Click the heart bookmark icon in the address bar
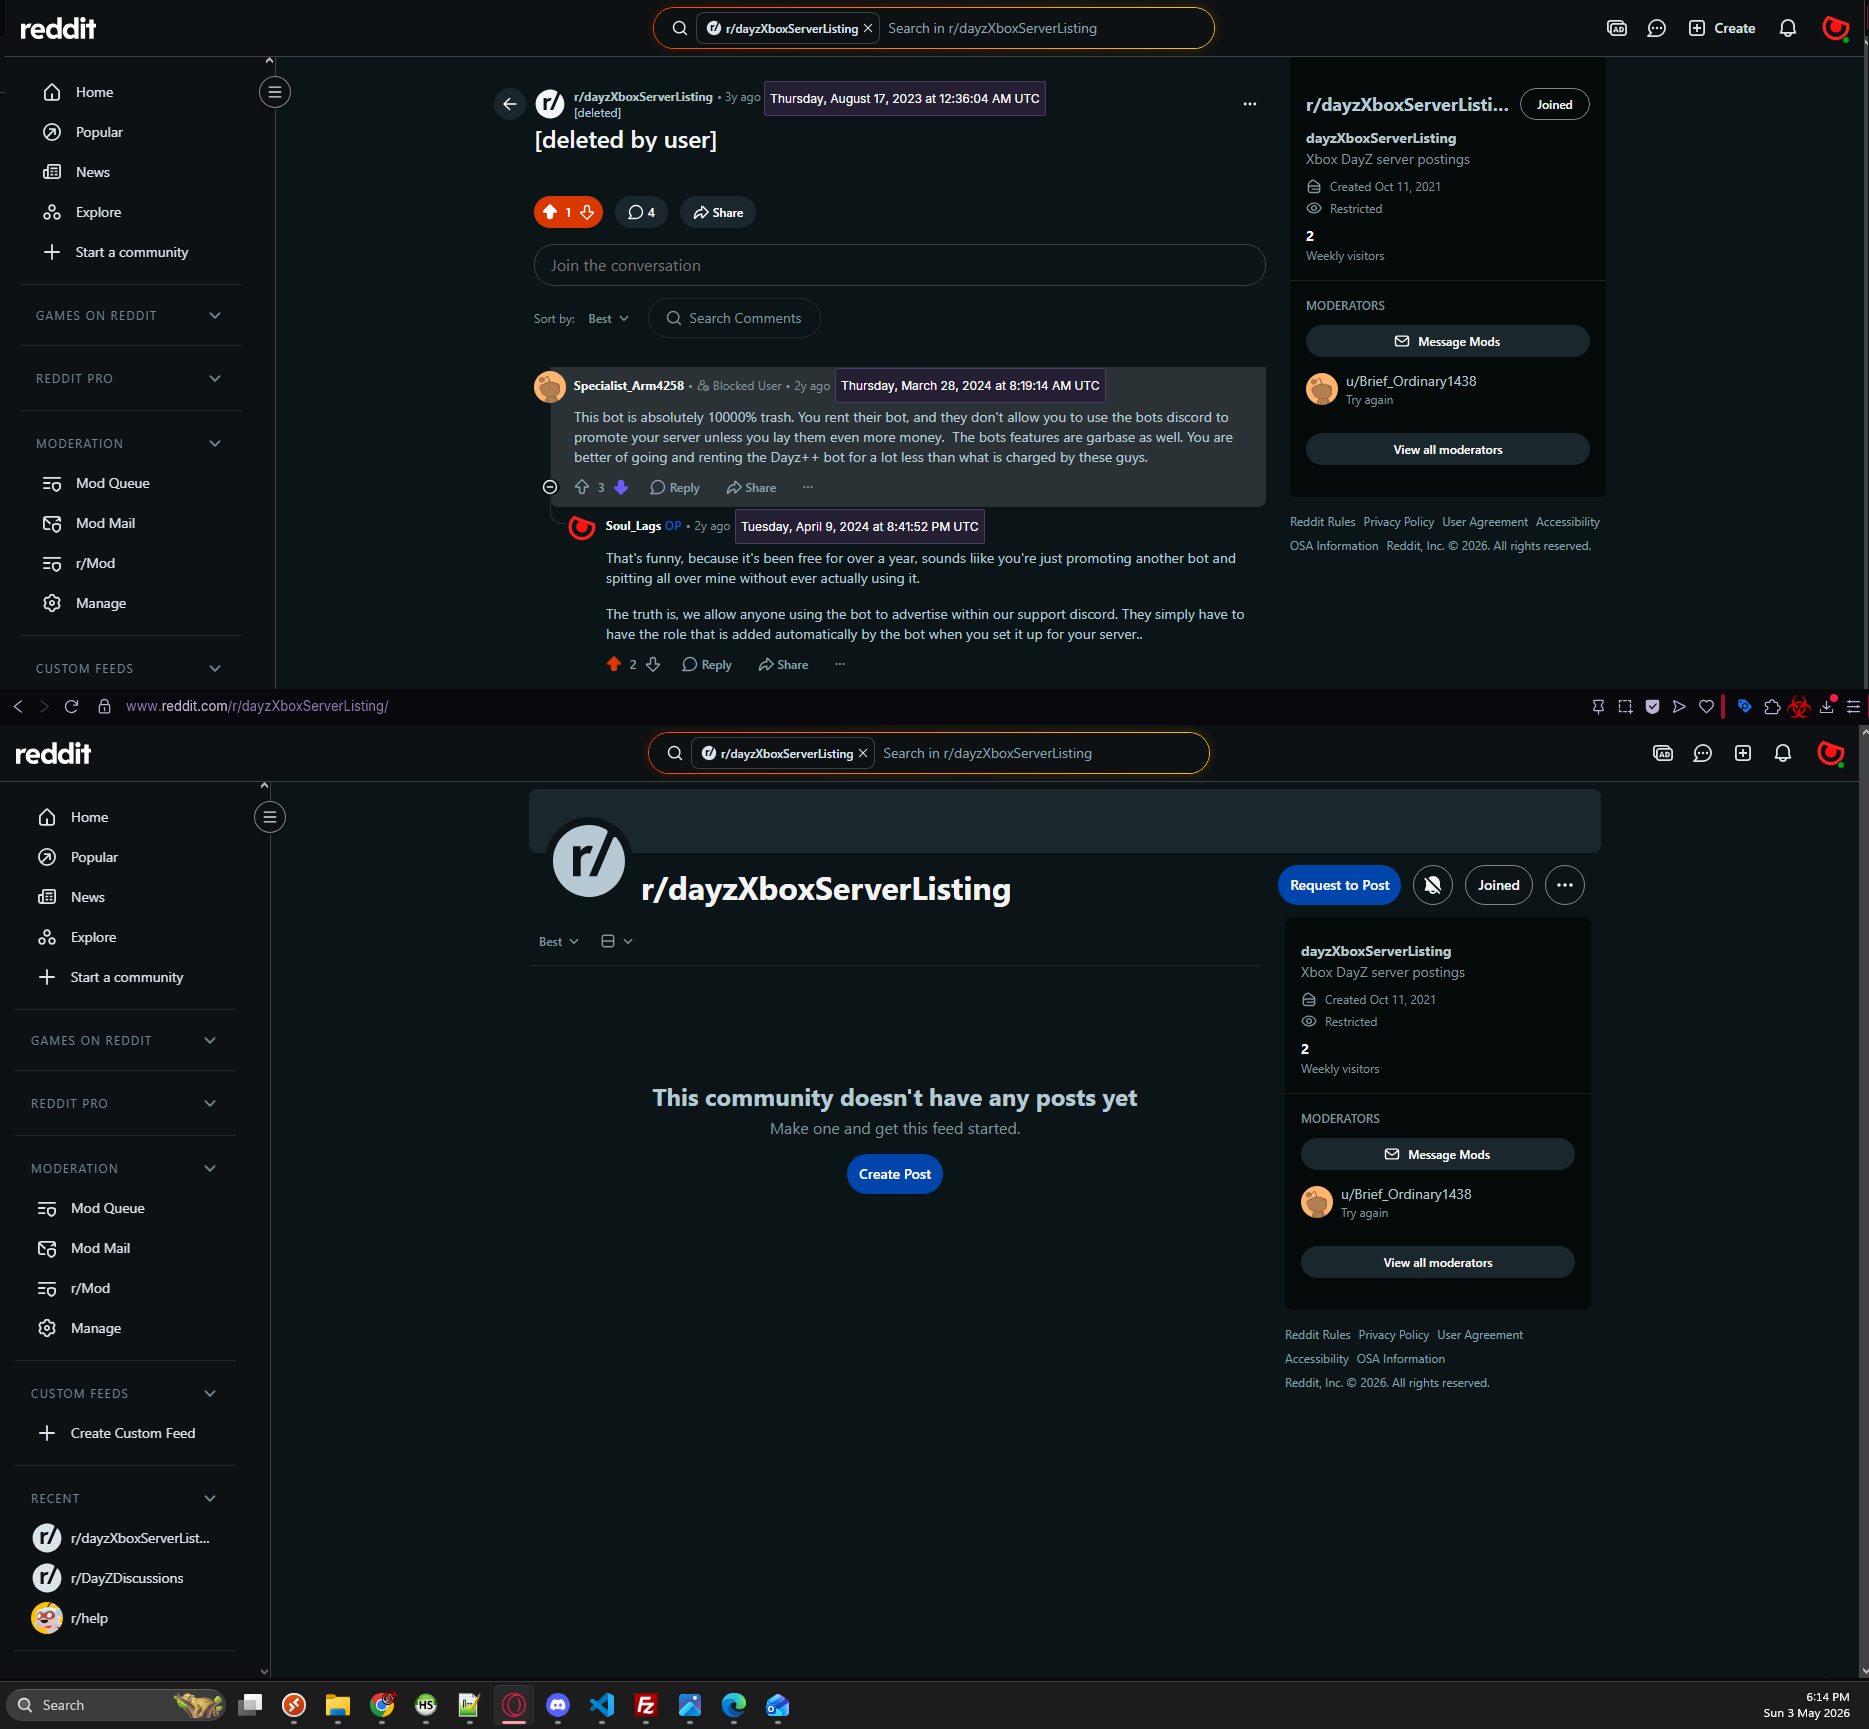 pos(1706,707)
